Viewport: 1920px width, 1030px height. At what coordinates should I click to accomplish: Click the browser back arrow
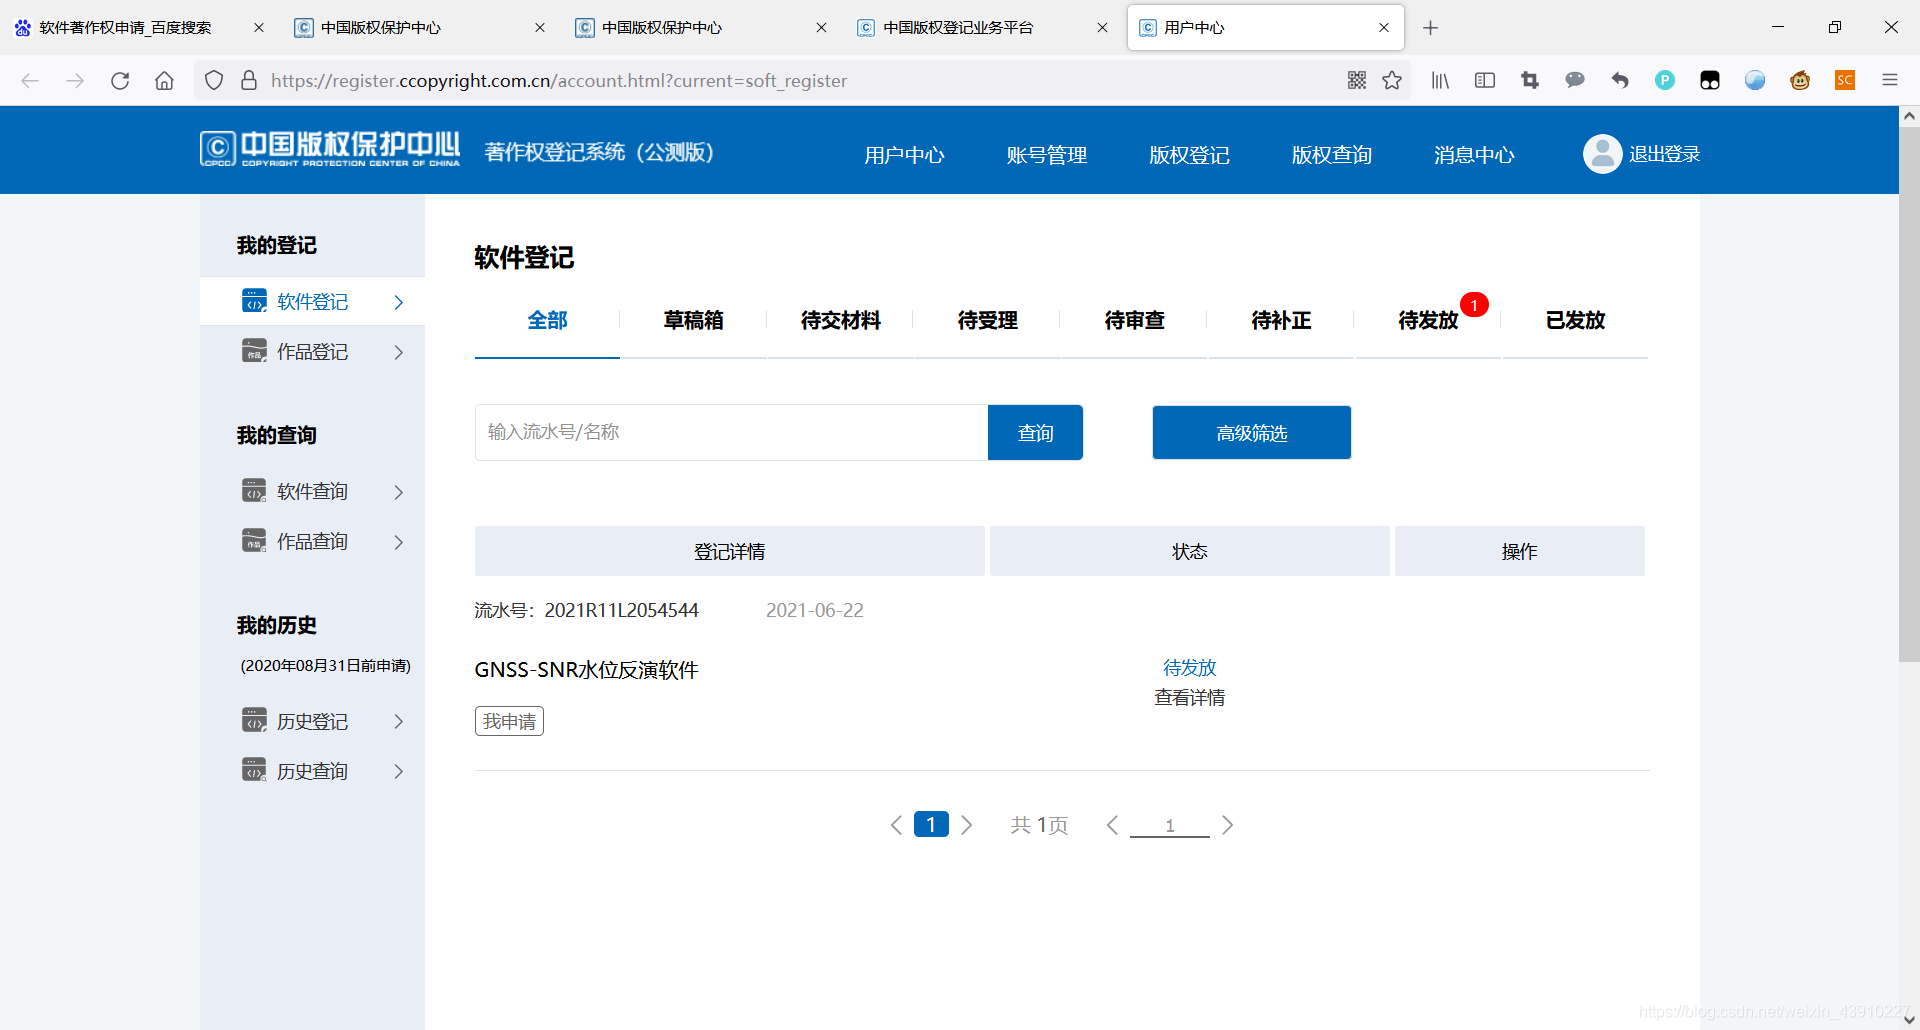tap(30, 81)
